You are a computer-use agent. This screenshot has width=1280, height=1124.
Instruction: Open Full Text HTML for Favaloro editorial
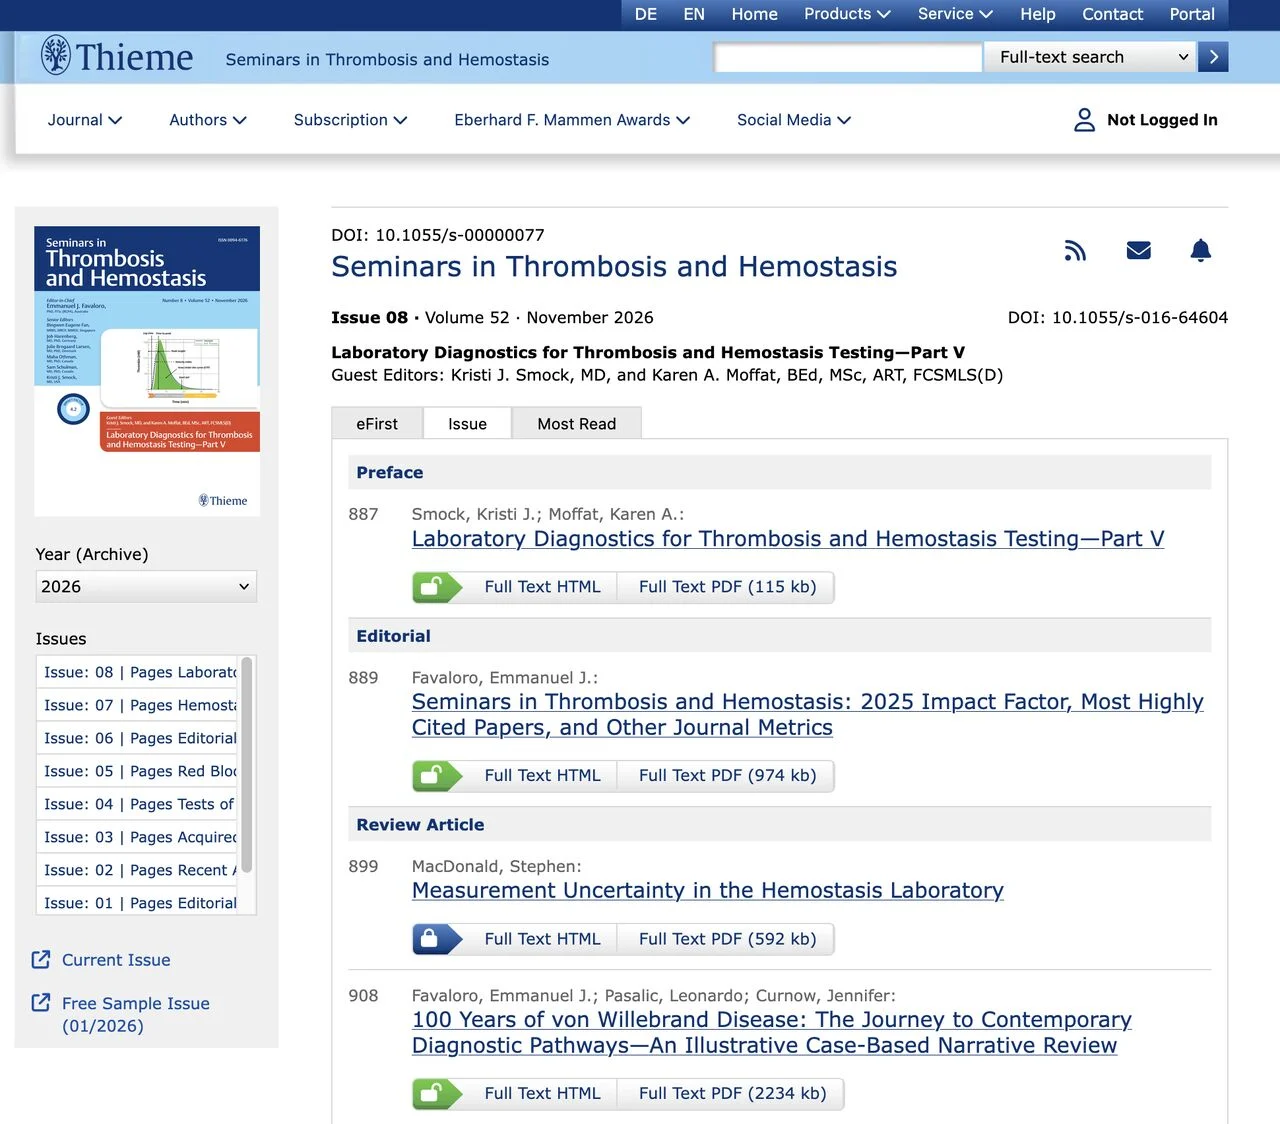[x=542, y=776]
